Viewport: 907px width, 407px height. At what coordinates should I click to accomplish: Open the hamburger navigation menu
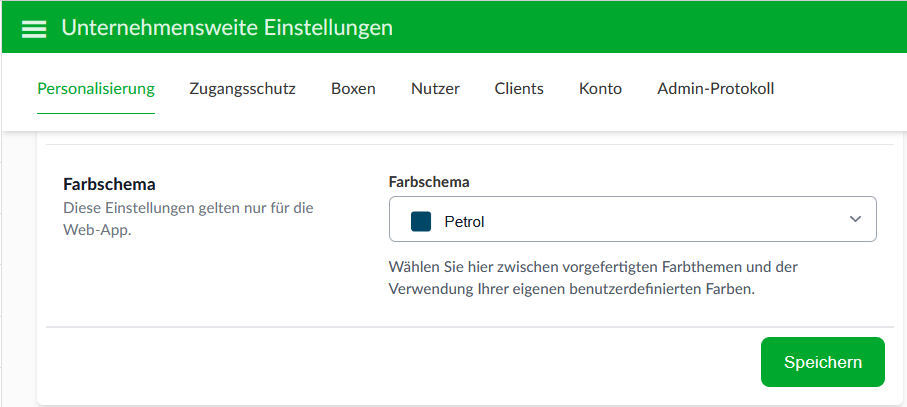(x=34, y=28)
